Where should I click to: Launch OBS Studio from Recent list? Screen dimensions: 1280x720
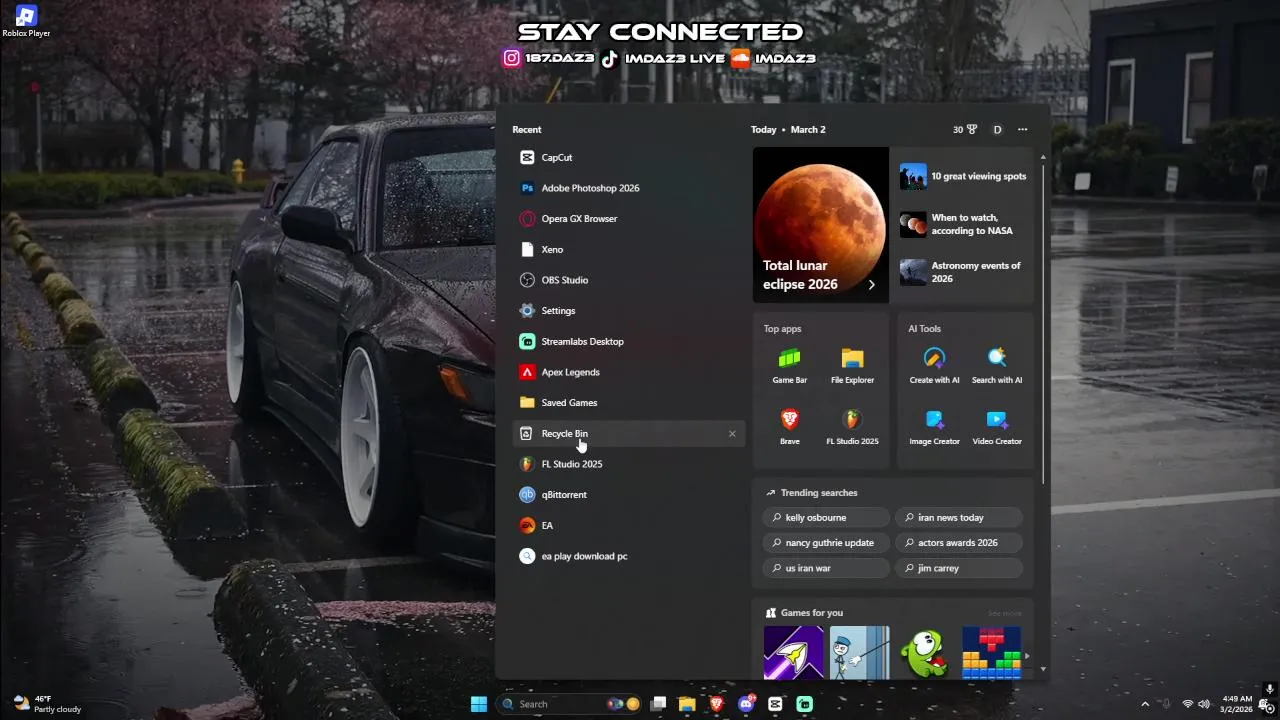(628, 280)
